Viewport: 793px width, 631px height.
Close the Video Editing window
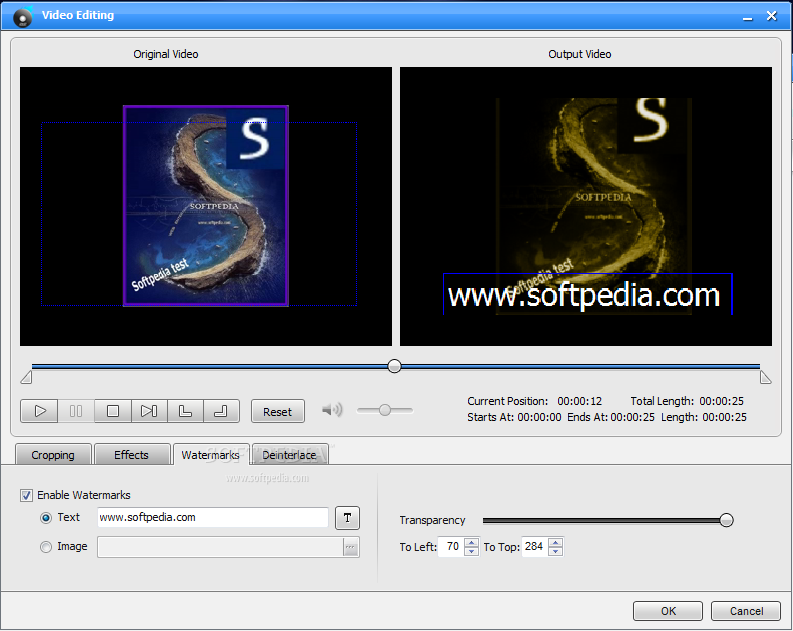[x=772, y=16]
